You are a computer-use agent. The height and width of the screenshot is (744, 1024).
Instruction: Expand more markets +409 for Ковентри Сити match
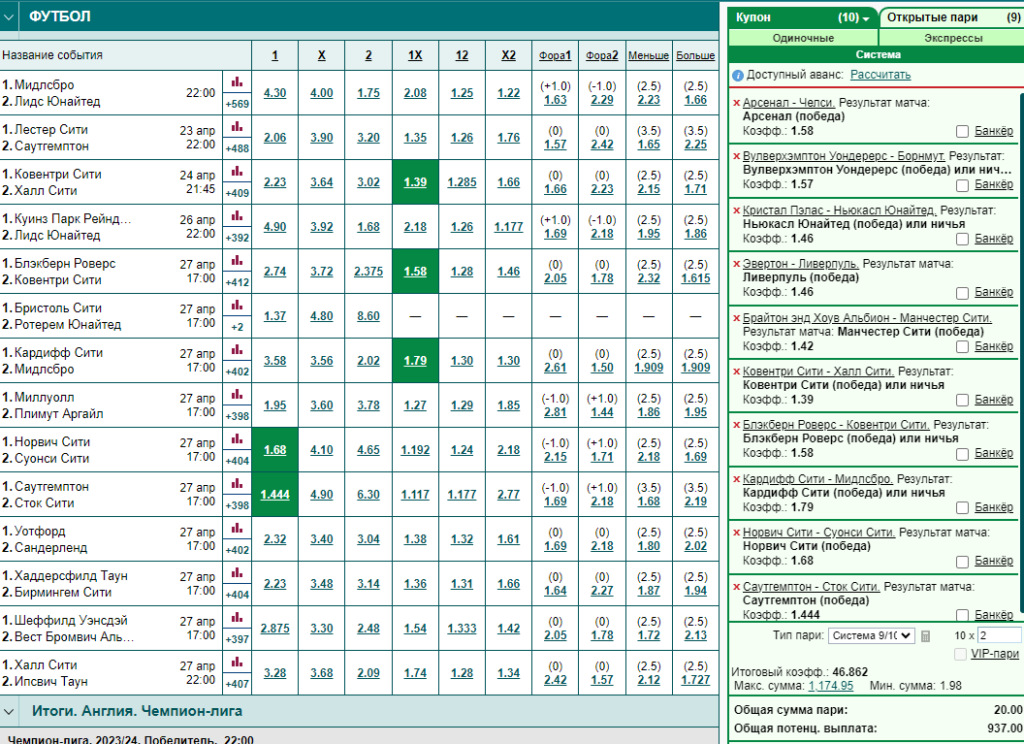(237, 193)
